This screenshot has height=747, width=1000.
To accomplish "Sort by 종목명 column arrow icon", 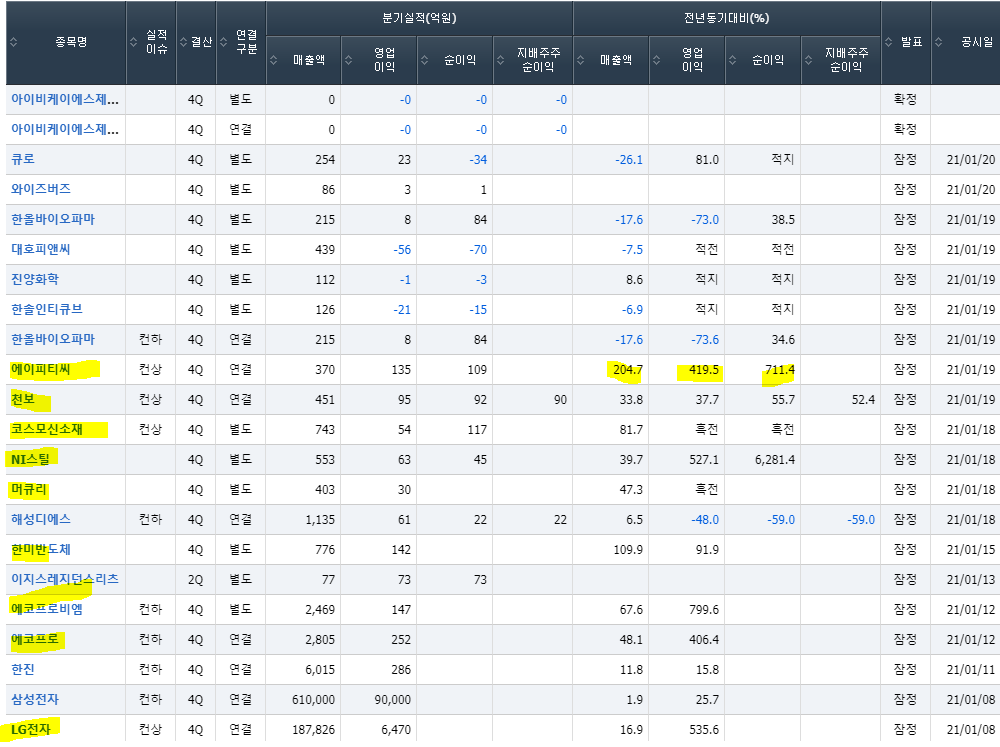I will 13,42.
